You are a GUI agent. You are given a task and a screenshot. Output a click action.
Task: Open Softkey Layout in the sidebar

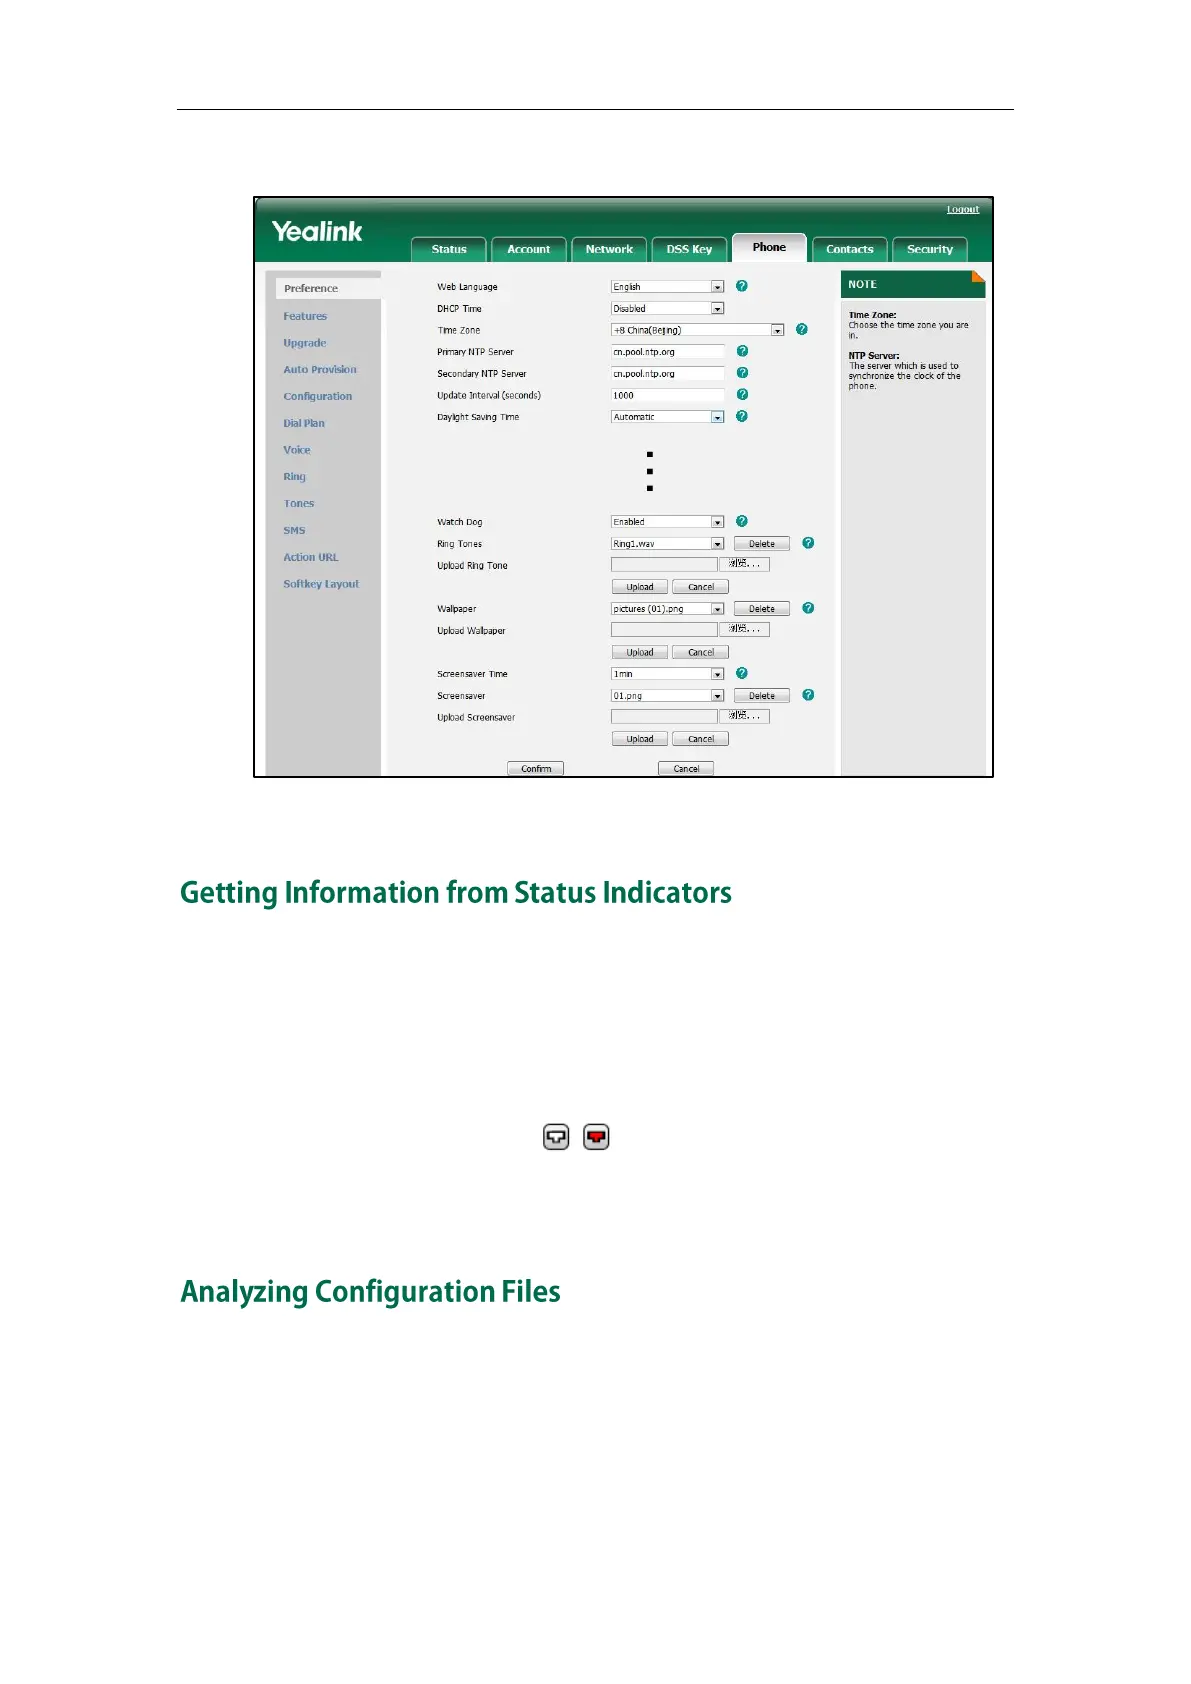click(321, 584)
